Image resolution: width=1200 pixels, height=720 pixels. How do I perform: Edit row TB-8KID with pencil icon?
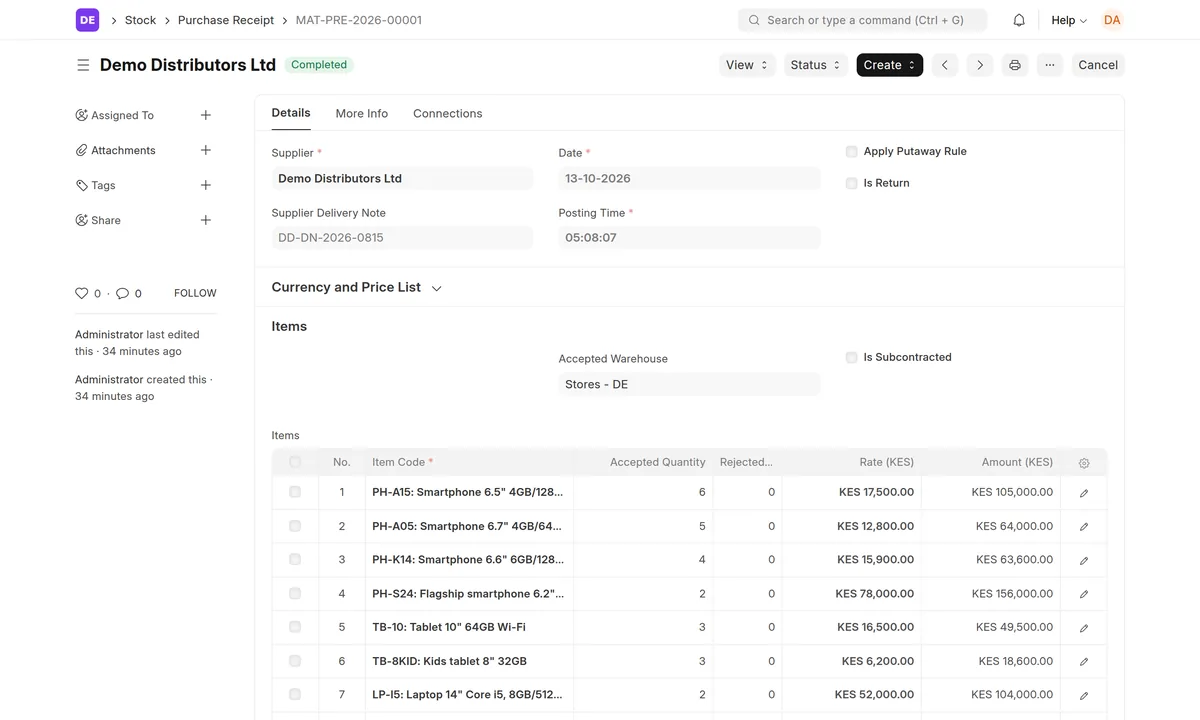(x=1084, y=661)
